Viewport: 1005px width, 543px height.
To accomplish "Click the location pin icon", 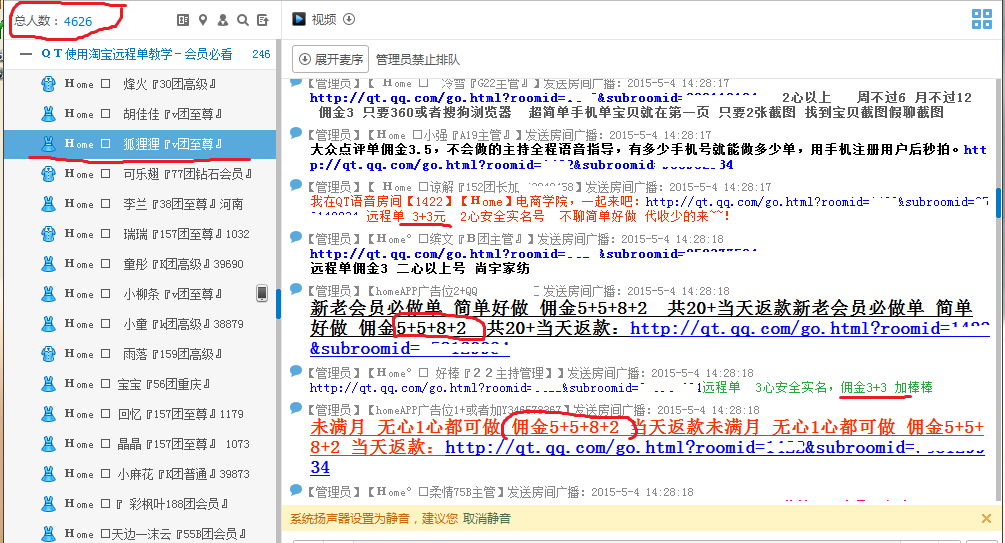I will pos(203,19).
